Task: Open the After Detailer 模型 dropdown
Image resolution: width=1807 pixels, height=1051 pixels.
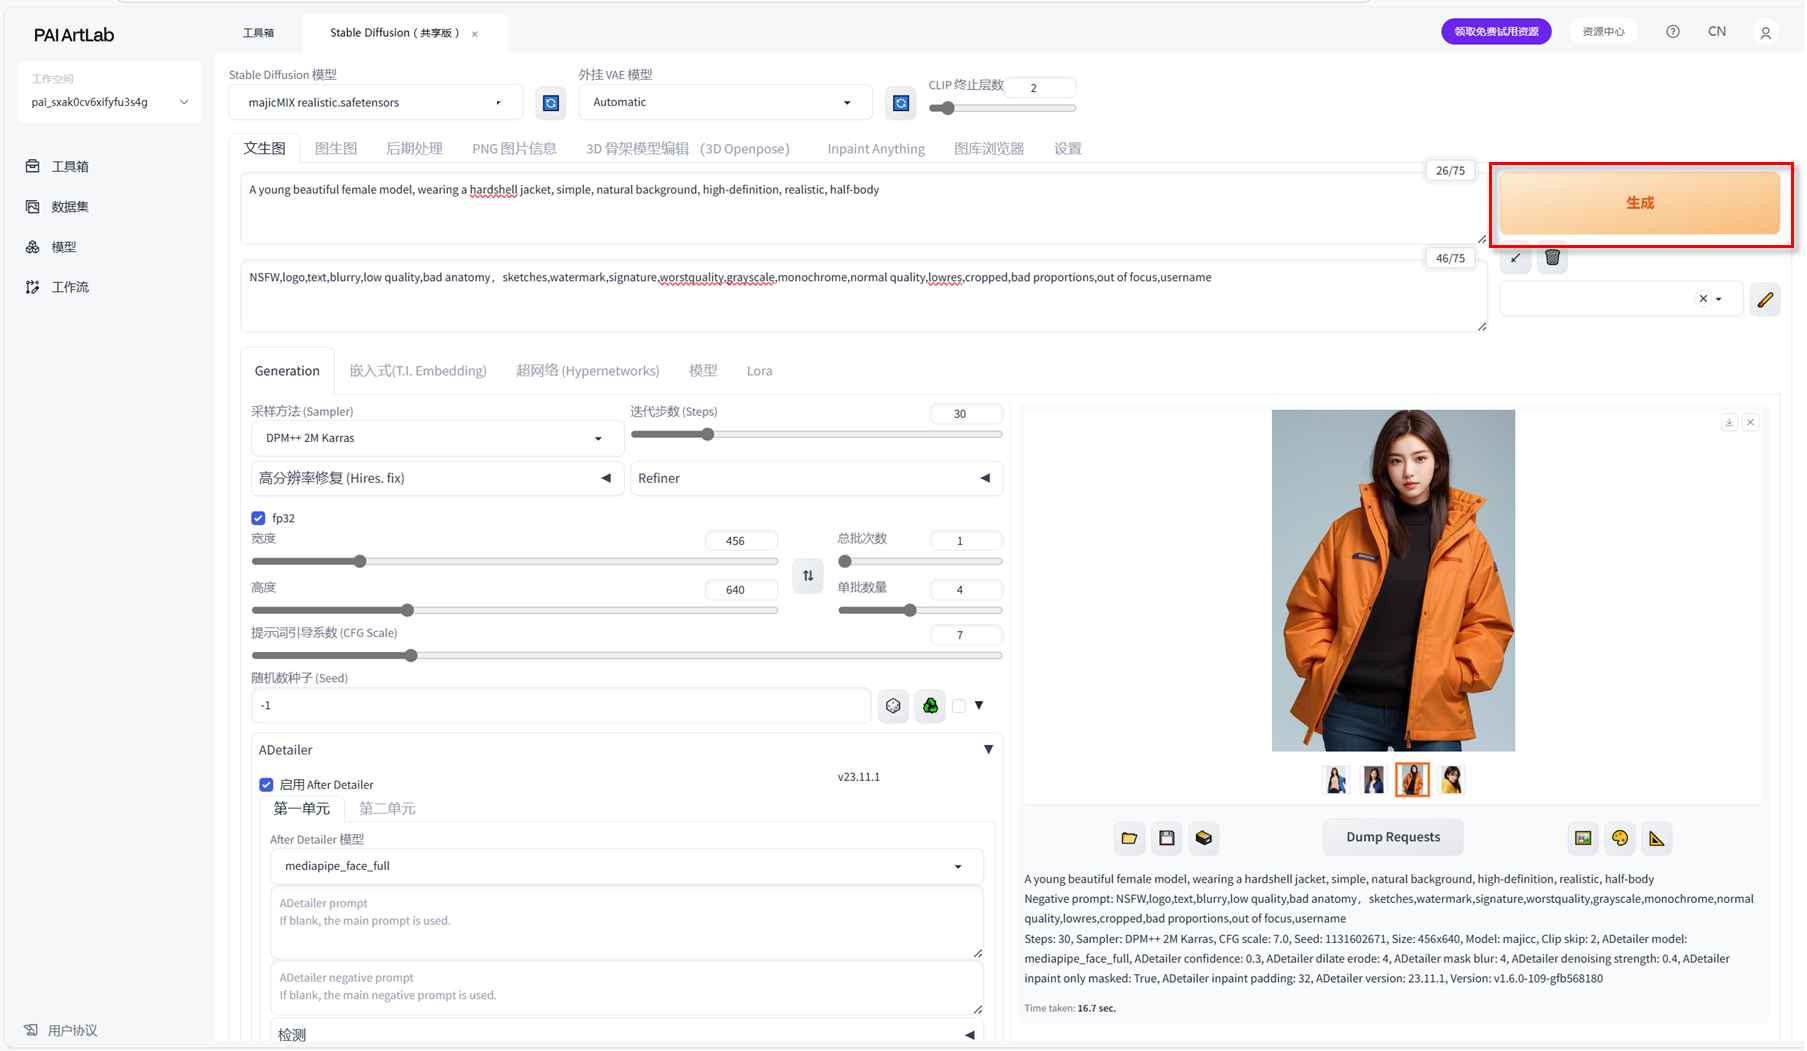Action: (626, 866)
